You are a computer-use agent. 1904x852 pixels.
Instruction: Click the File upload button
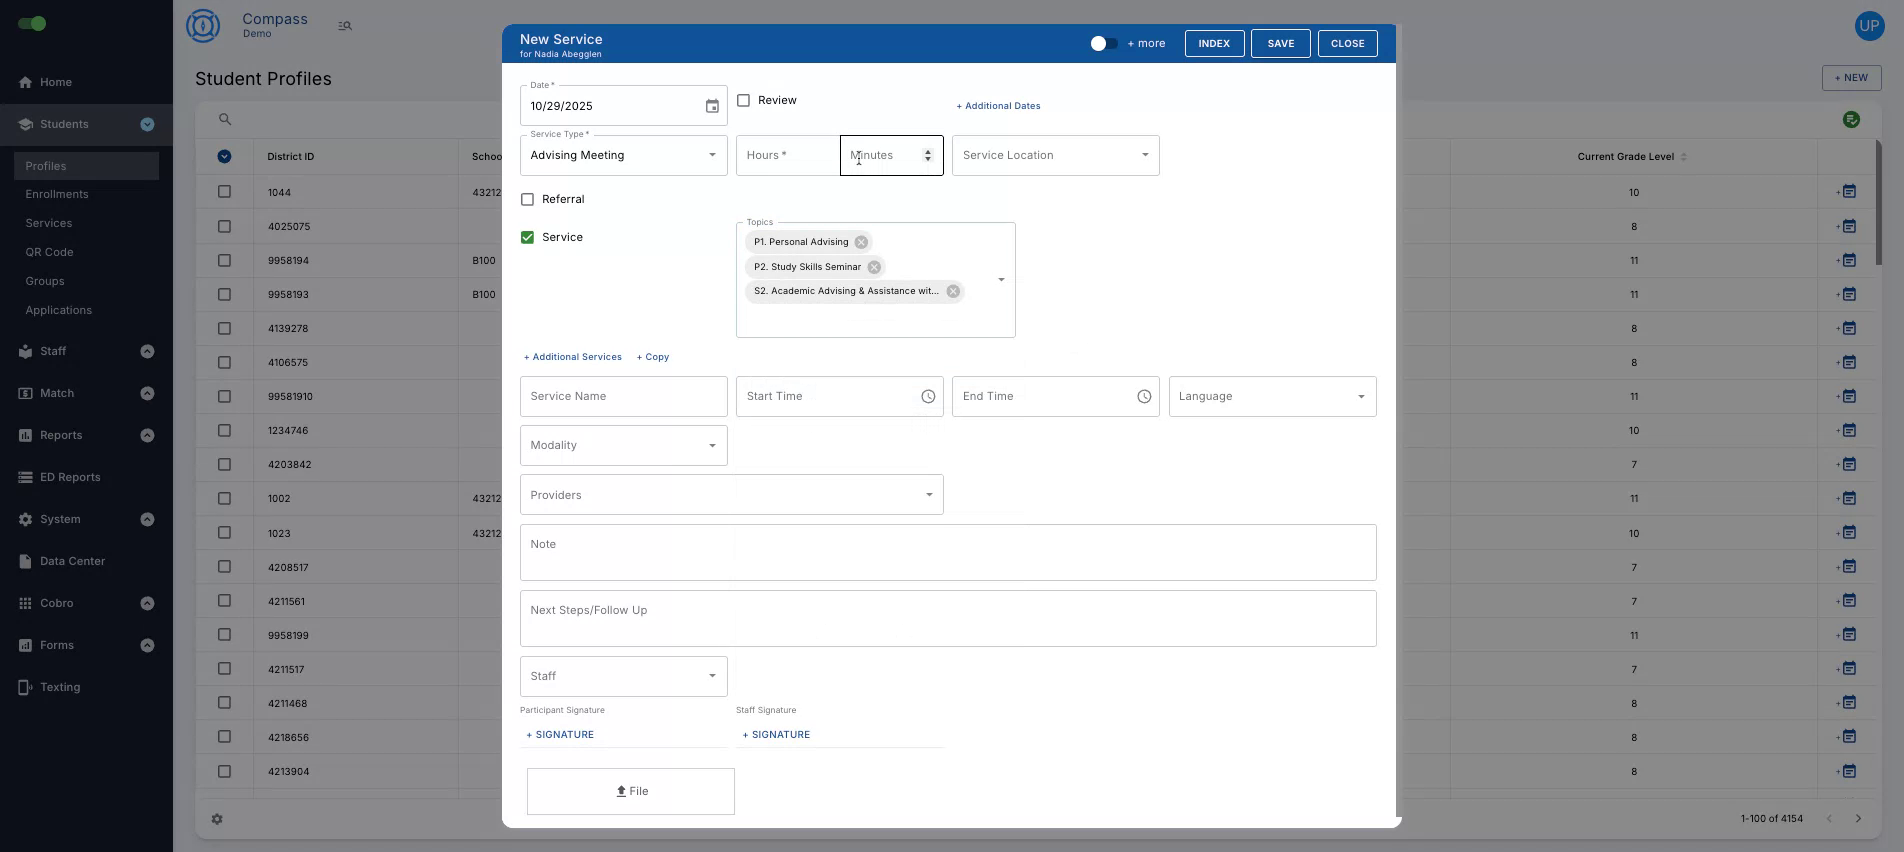click(x=631, y=791)
